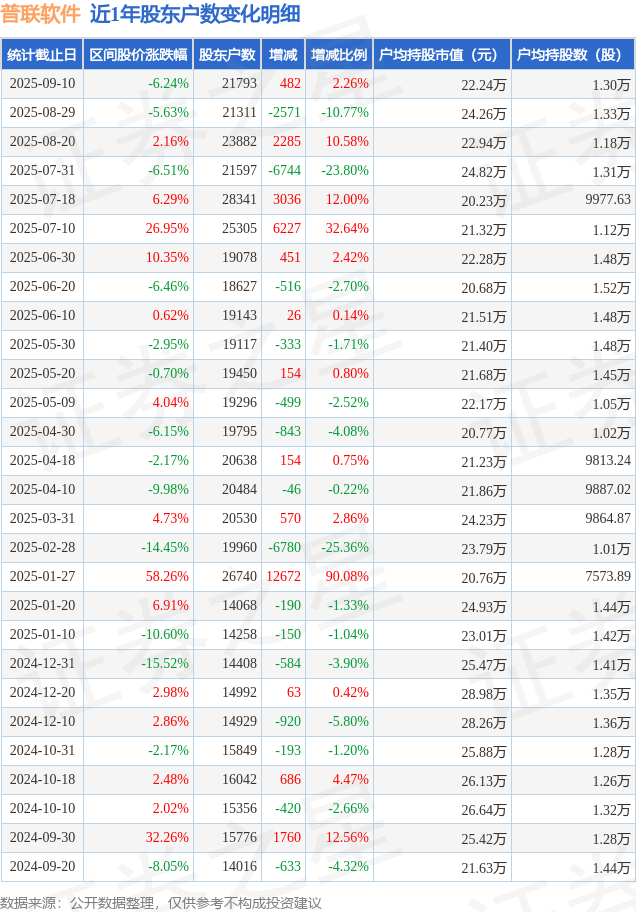This screenshot has width=636, height=912.
Task: Click the 统计截止日 column header
Action: pos(42,55)
